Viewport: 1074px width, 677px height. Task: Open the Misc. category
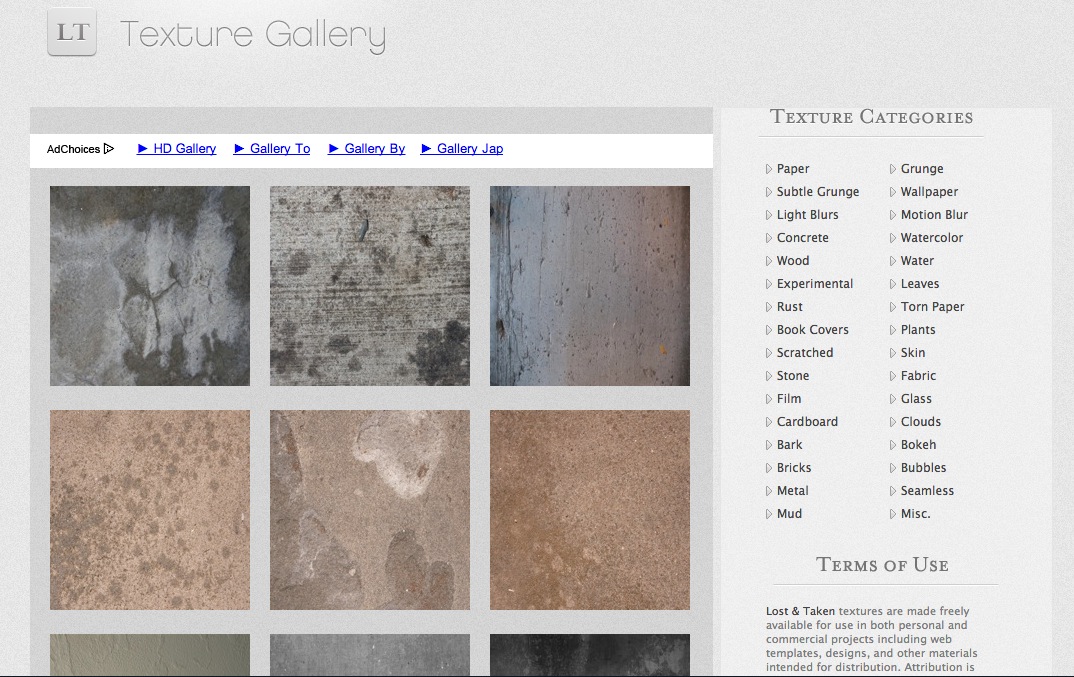916,514
